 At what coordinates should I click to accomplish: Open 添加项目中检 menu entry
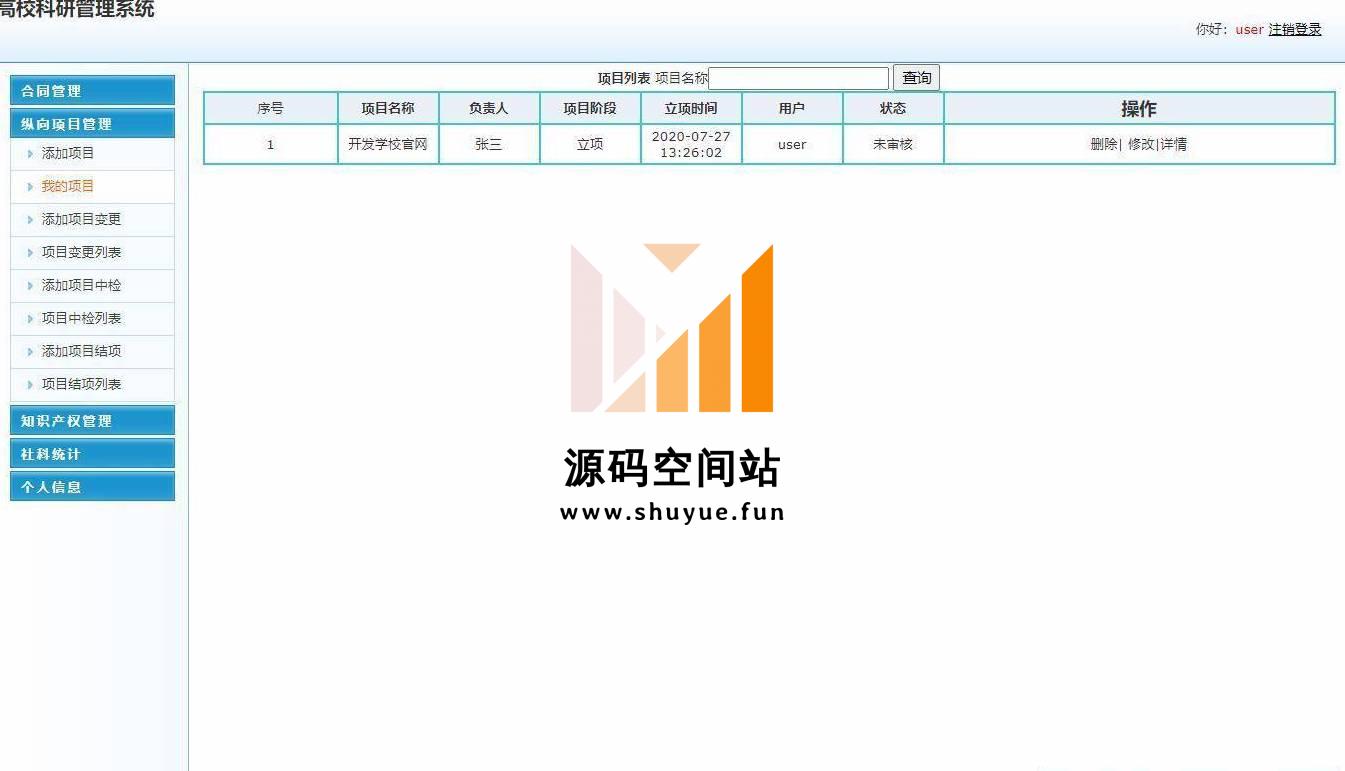[81, 285]
